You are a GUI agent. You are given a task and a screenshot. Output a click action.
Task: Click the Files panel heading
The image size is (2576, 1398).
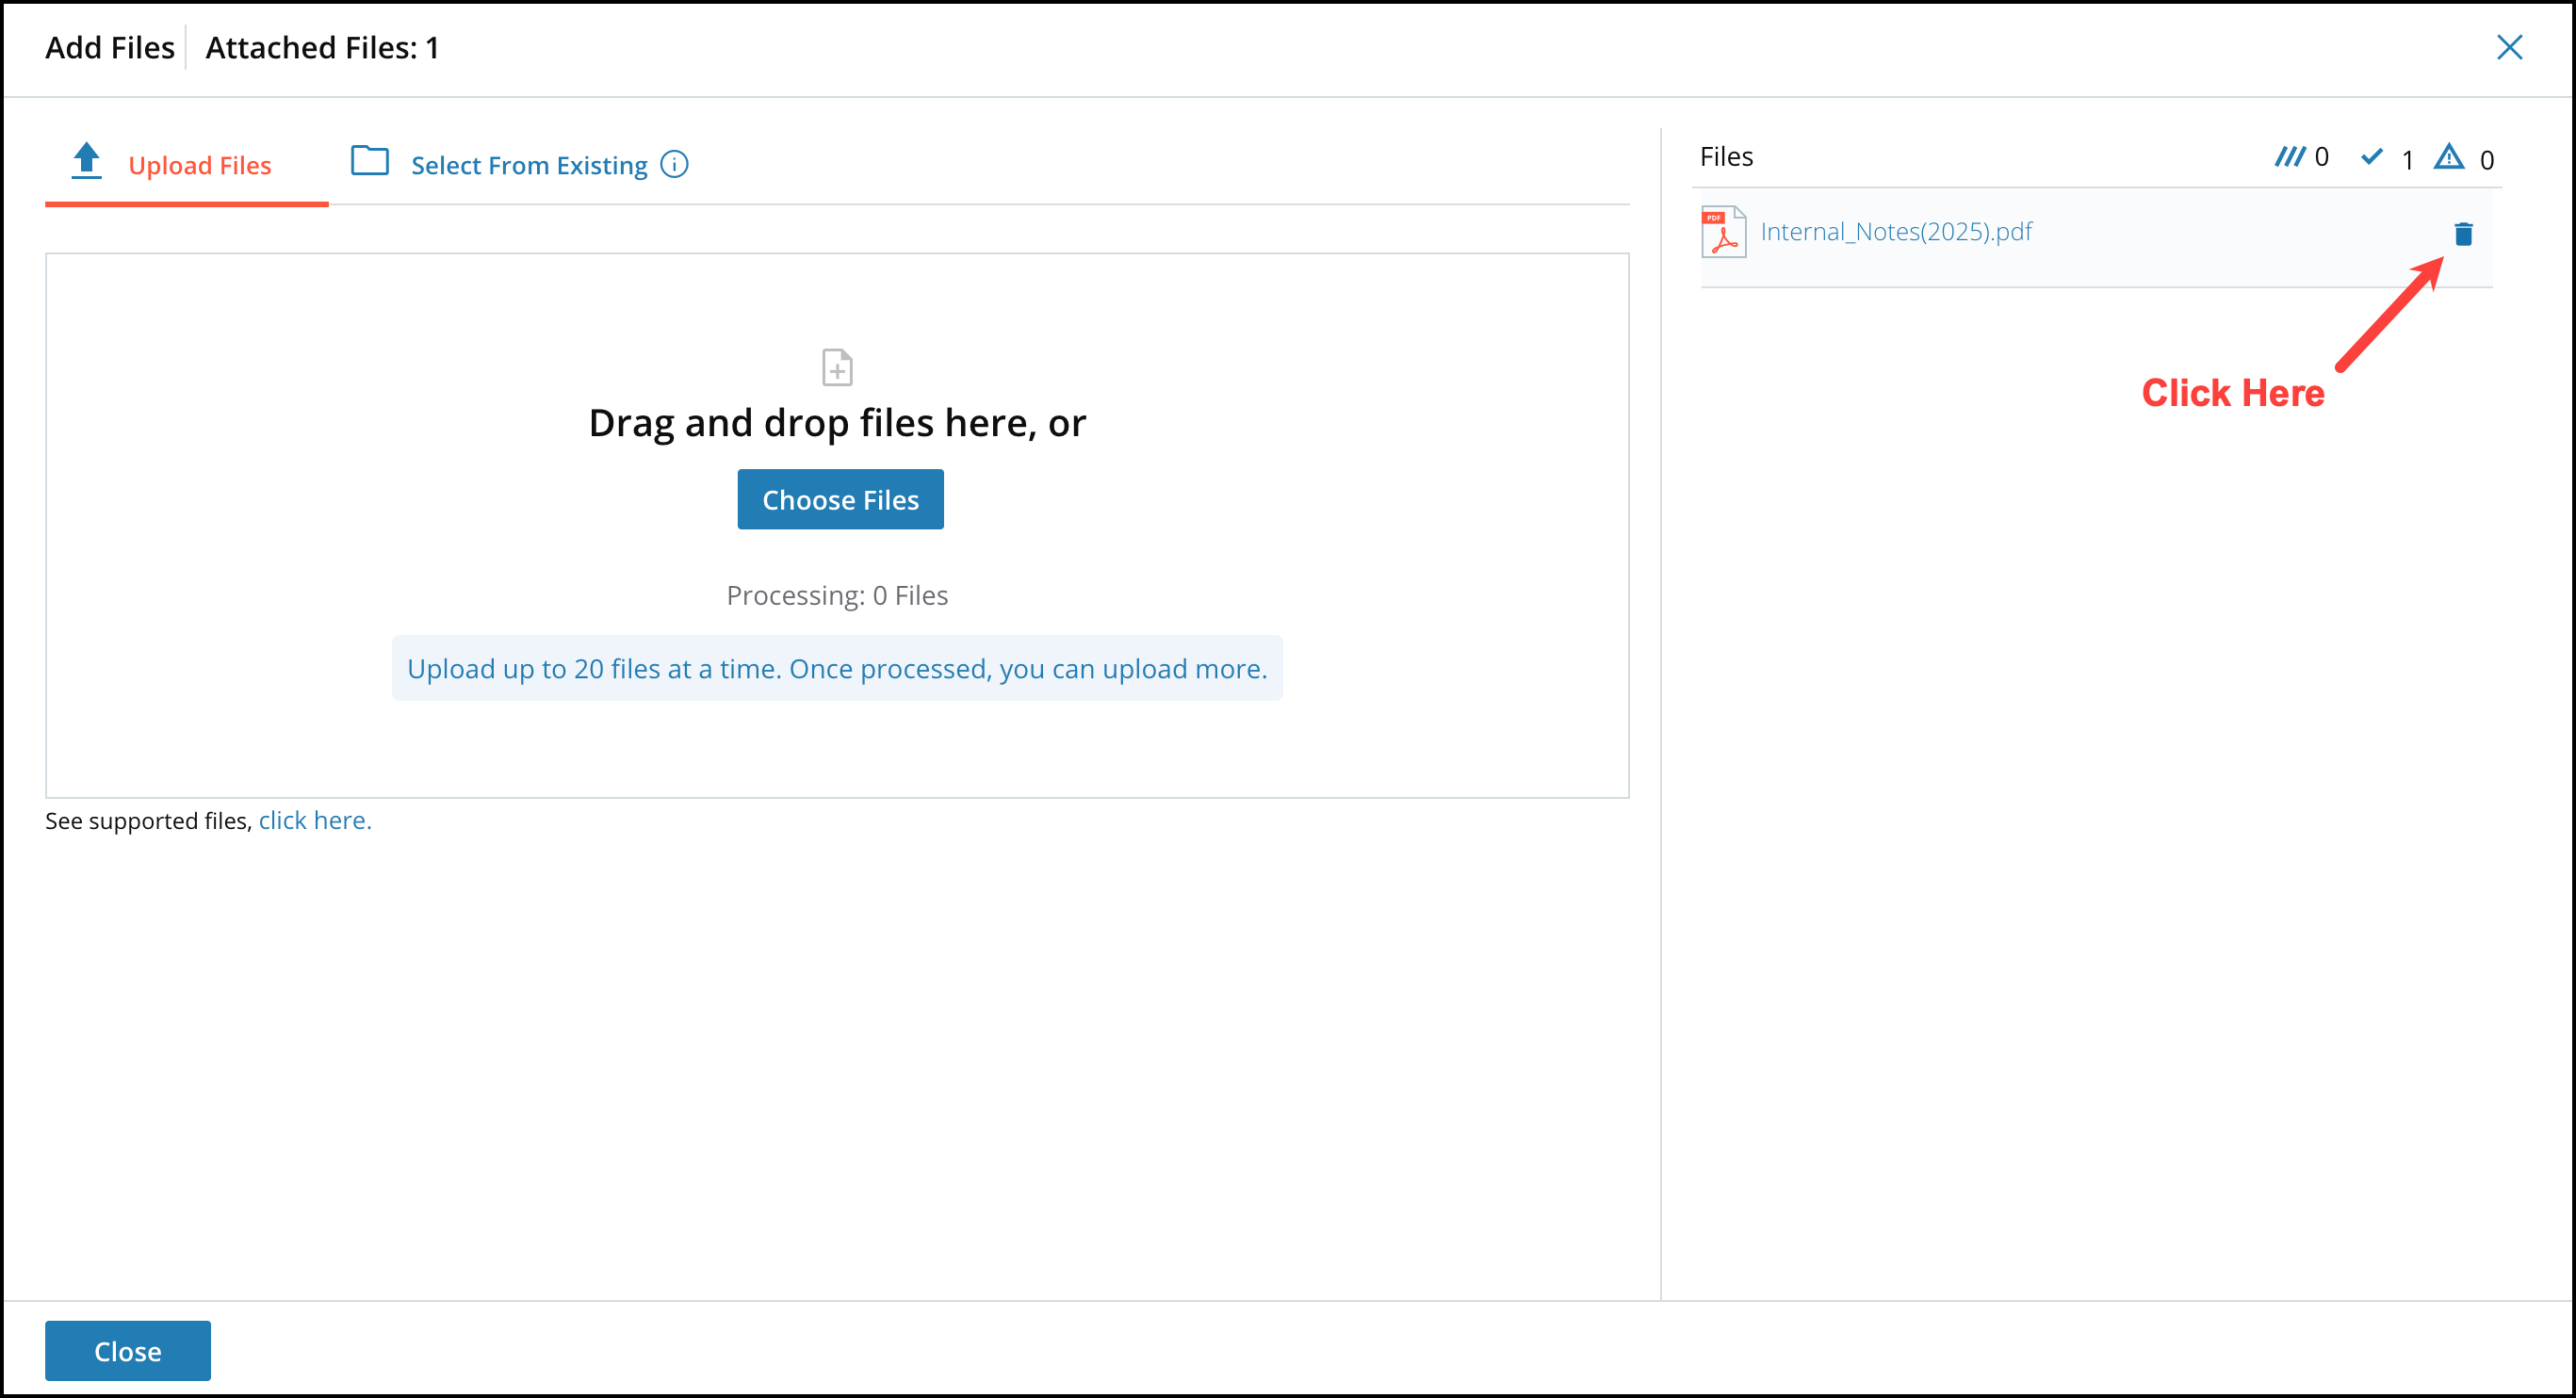pyautogui.click(x=1727, y=156)
